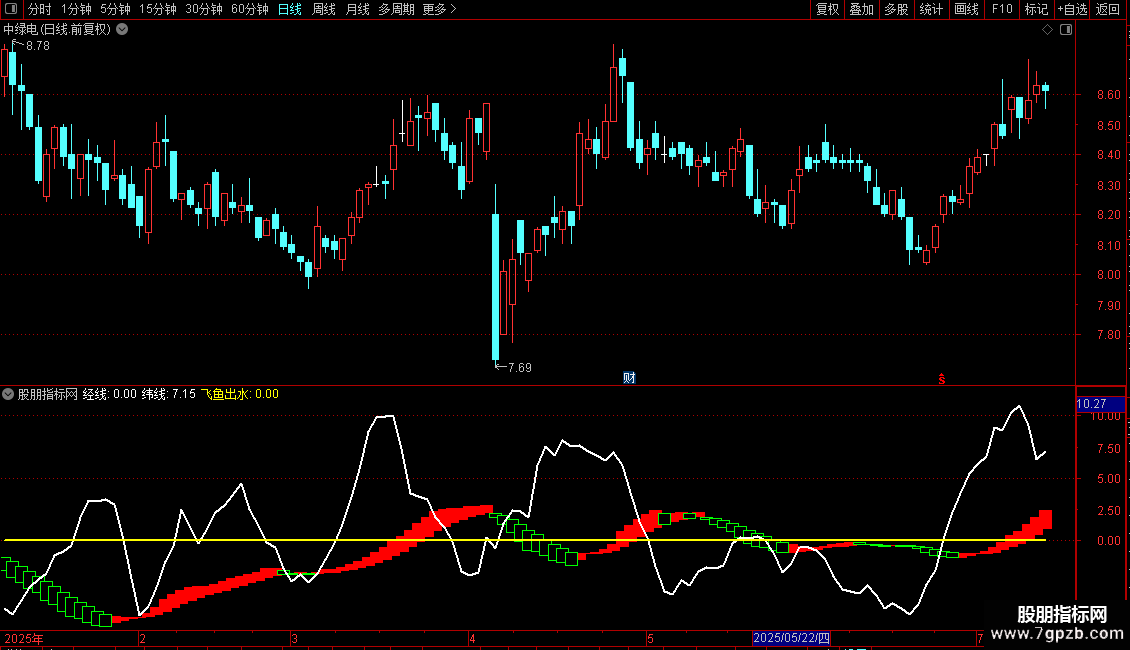This screenshot has height=650, width=1130.
Task: Open the 多股 multi-stock view
Action: coord(897,9)
